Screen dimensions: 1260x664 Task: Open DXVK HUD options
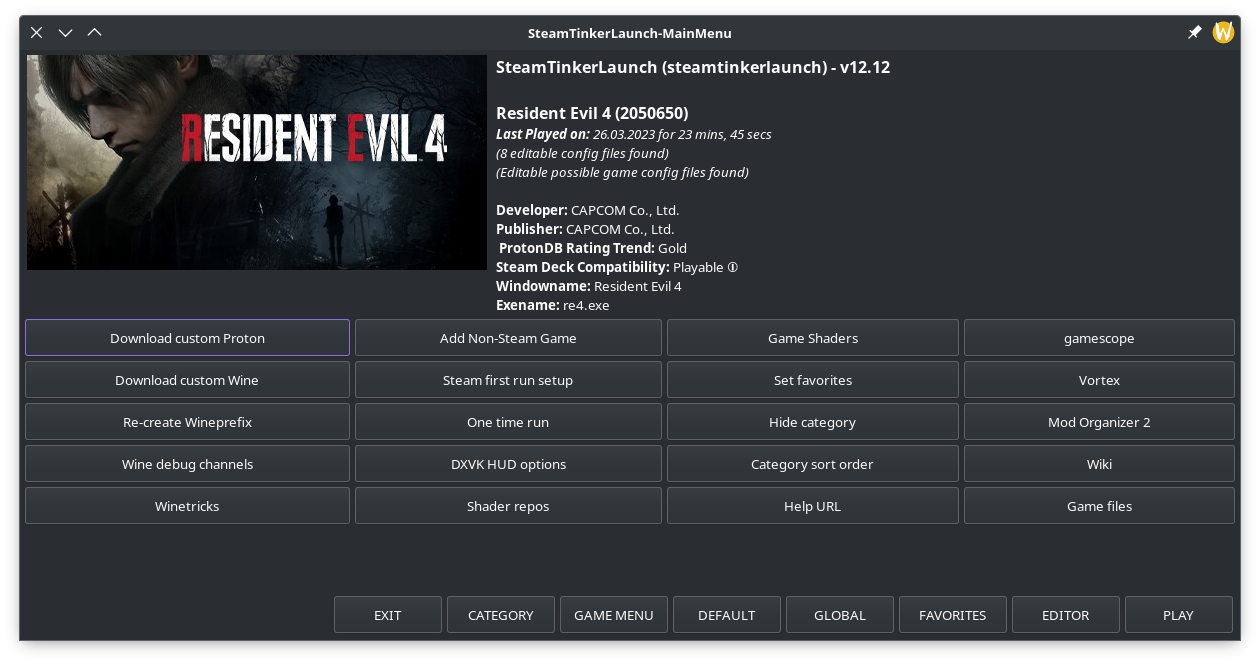click(x=508, y=464)
